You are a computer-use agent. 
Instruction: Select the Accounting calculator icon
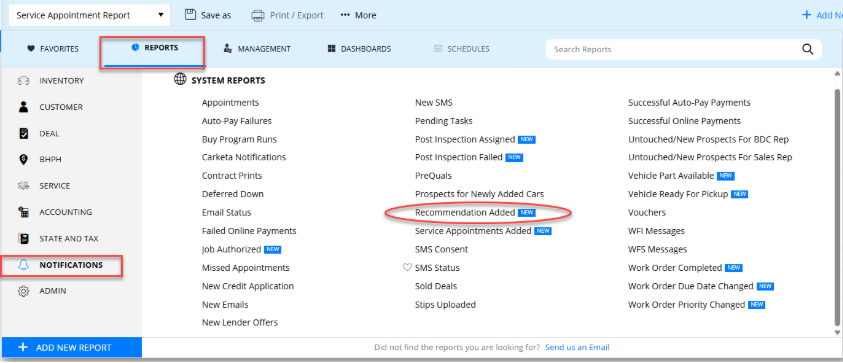tap(23, 212)
